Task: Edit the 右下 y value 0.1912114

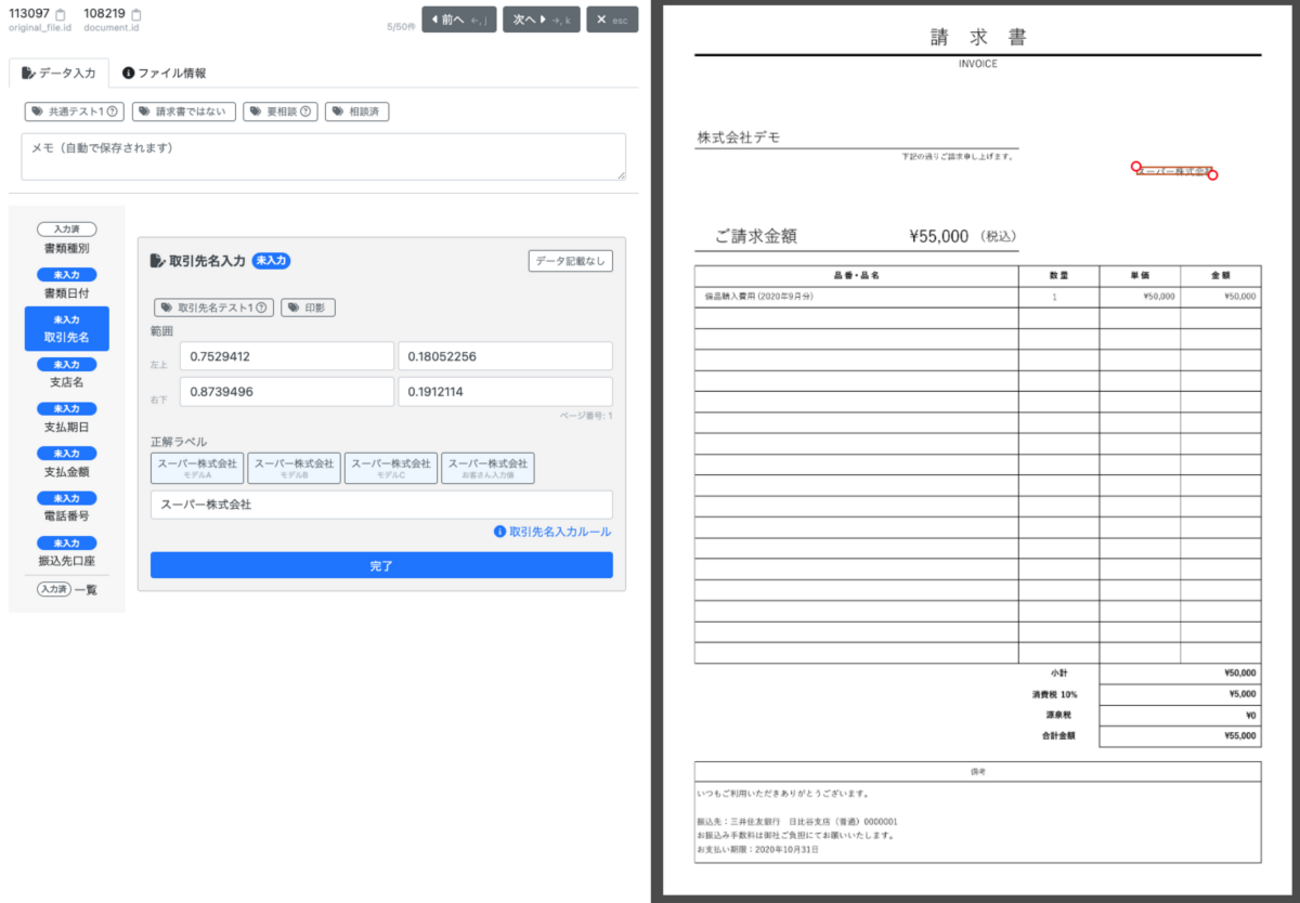Action: coord(505,392)
